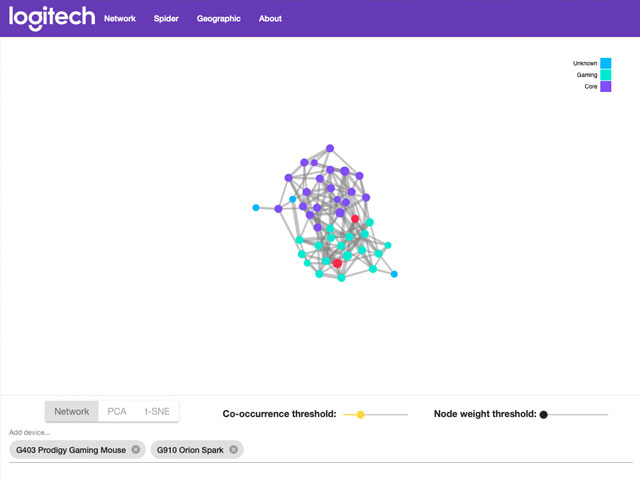Switch to the Network view toggle
This screenshot has width=640, height=480.
(x=71, y=411)
